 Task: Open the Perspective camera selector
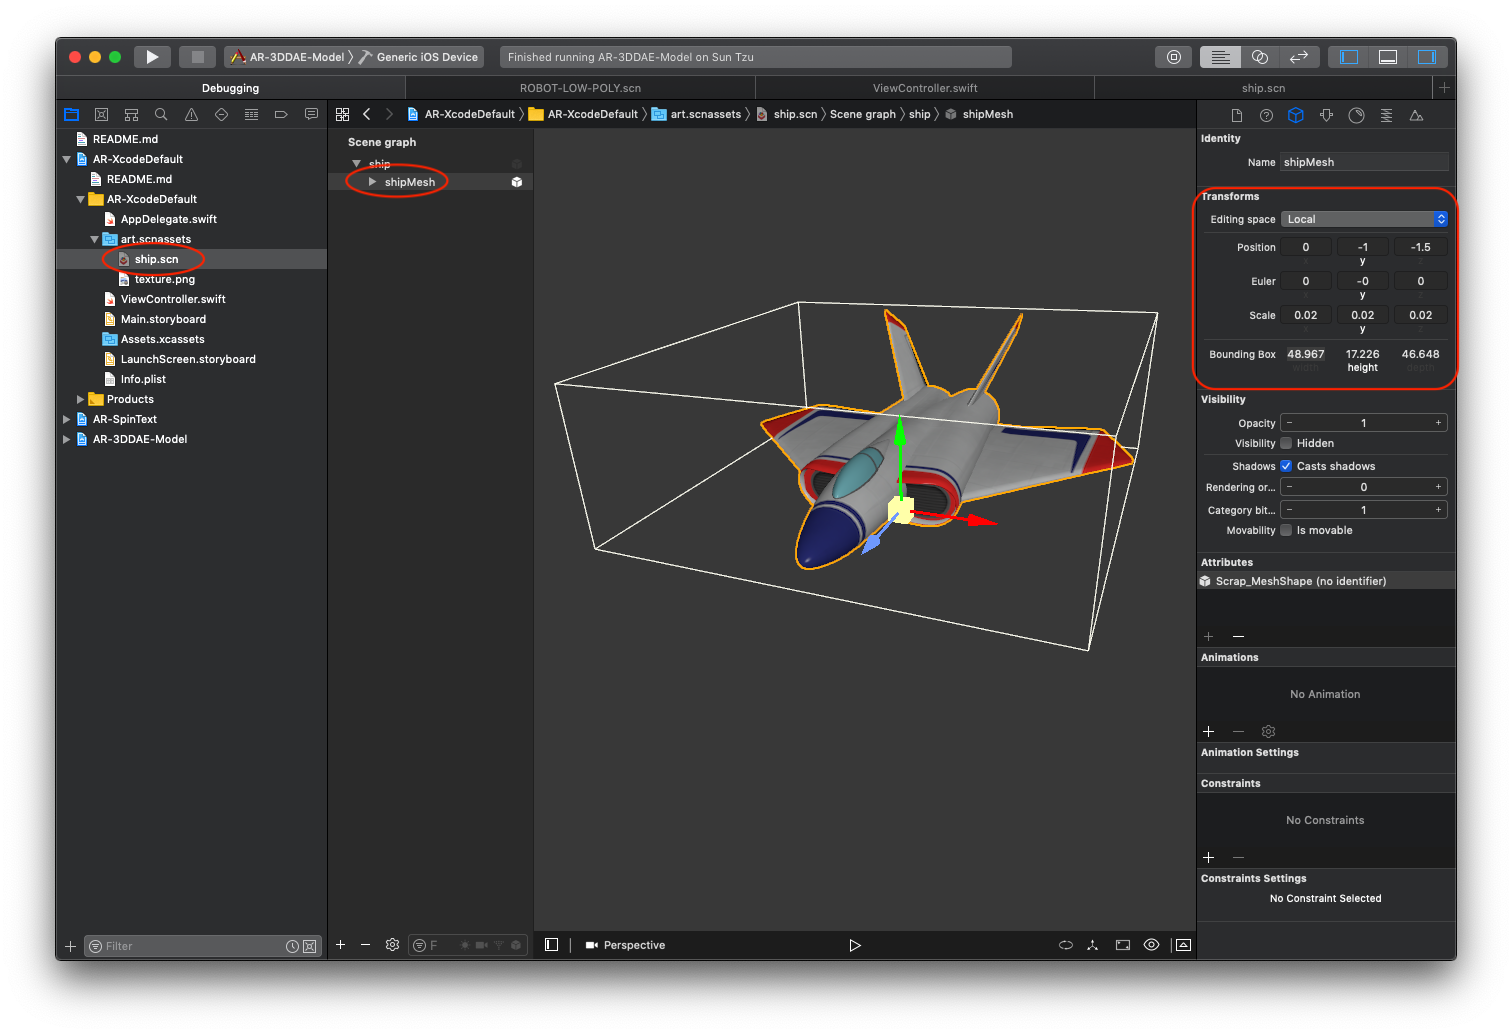pyautogui.click(x=625, y=945)
